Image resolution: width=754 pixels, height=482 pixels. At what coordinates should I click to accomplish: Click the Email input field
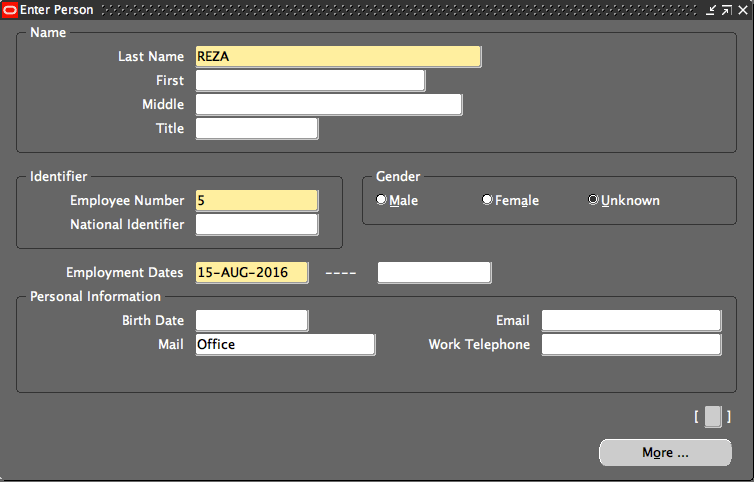(x=631, y=321)
